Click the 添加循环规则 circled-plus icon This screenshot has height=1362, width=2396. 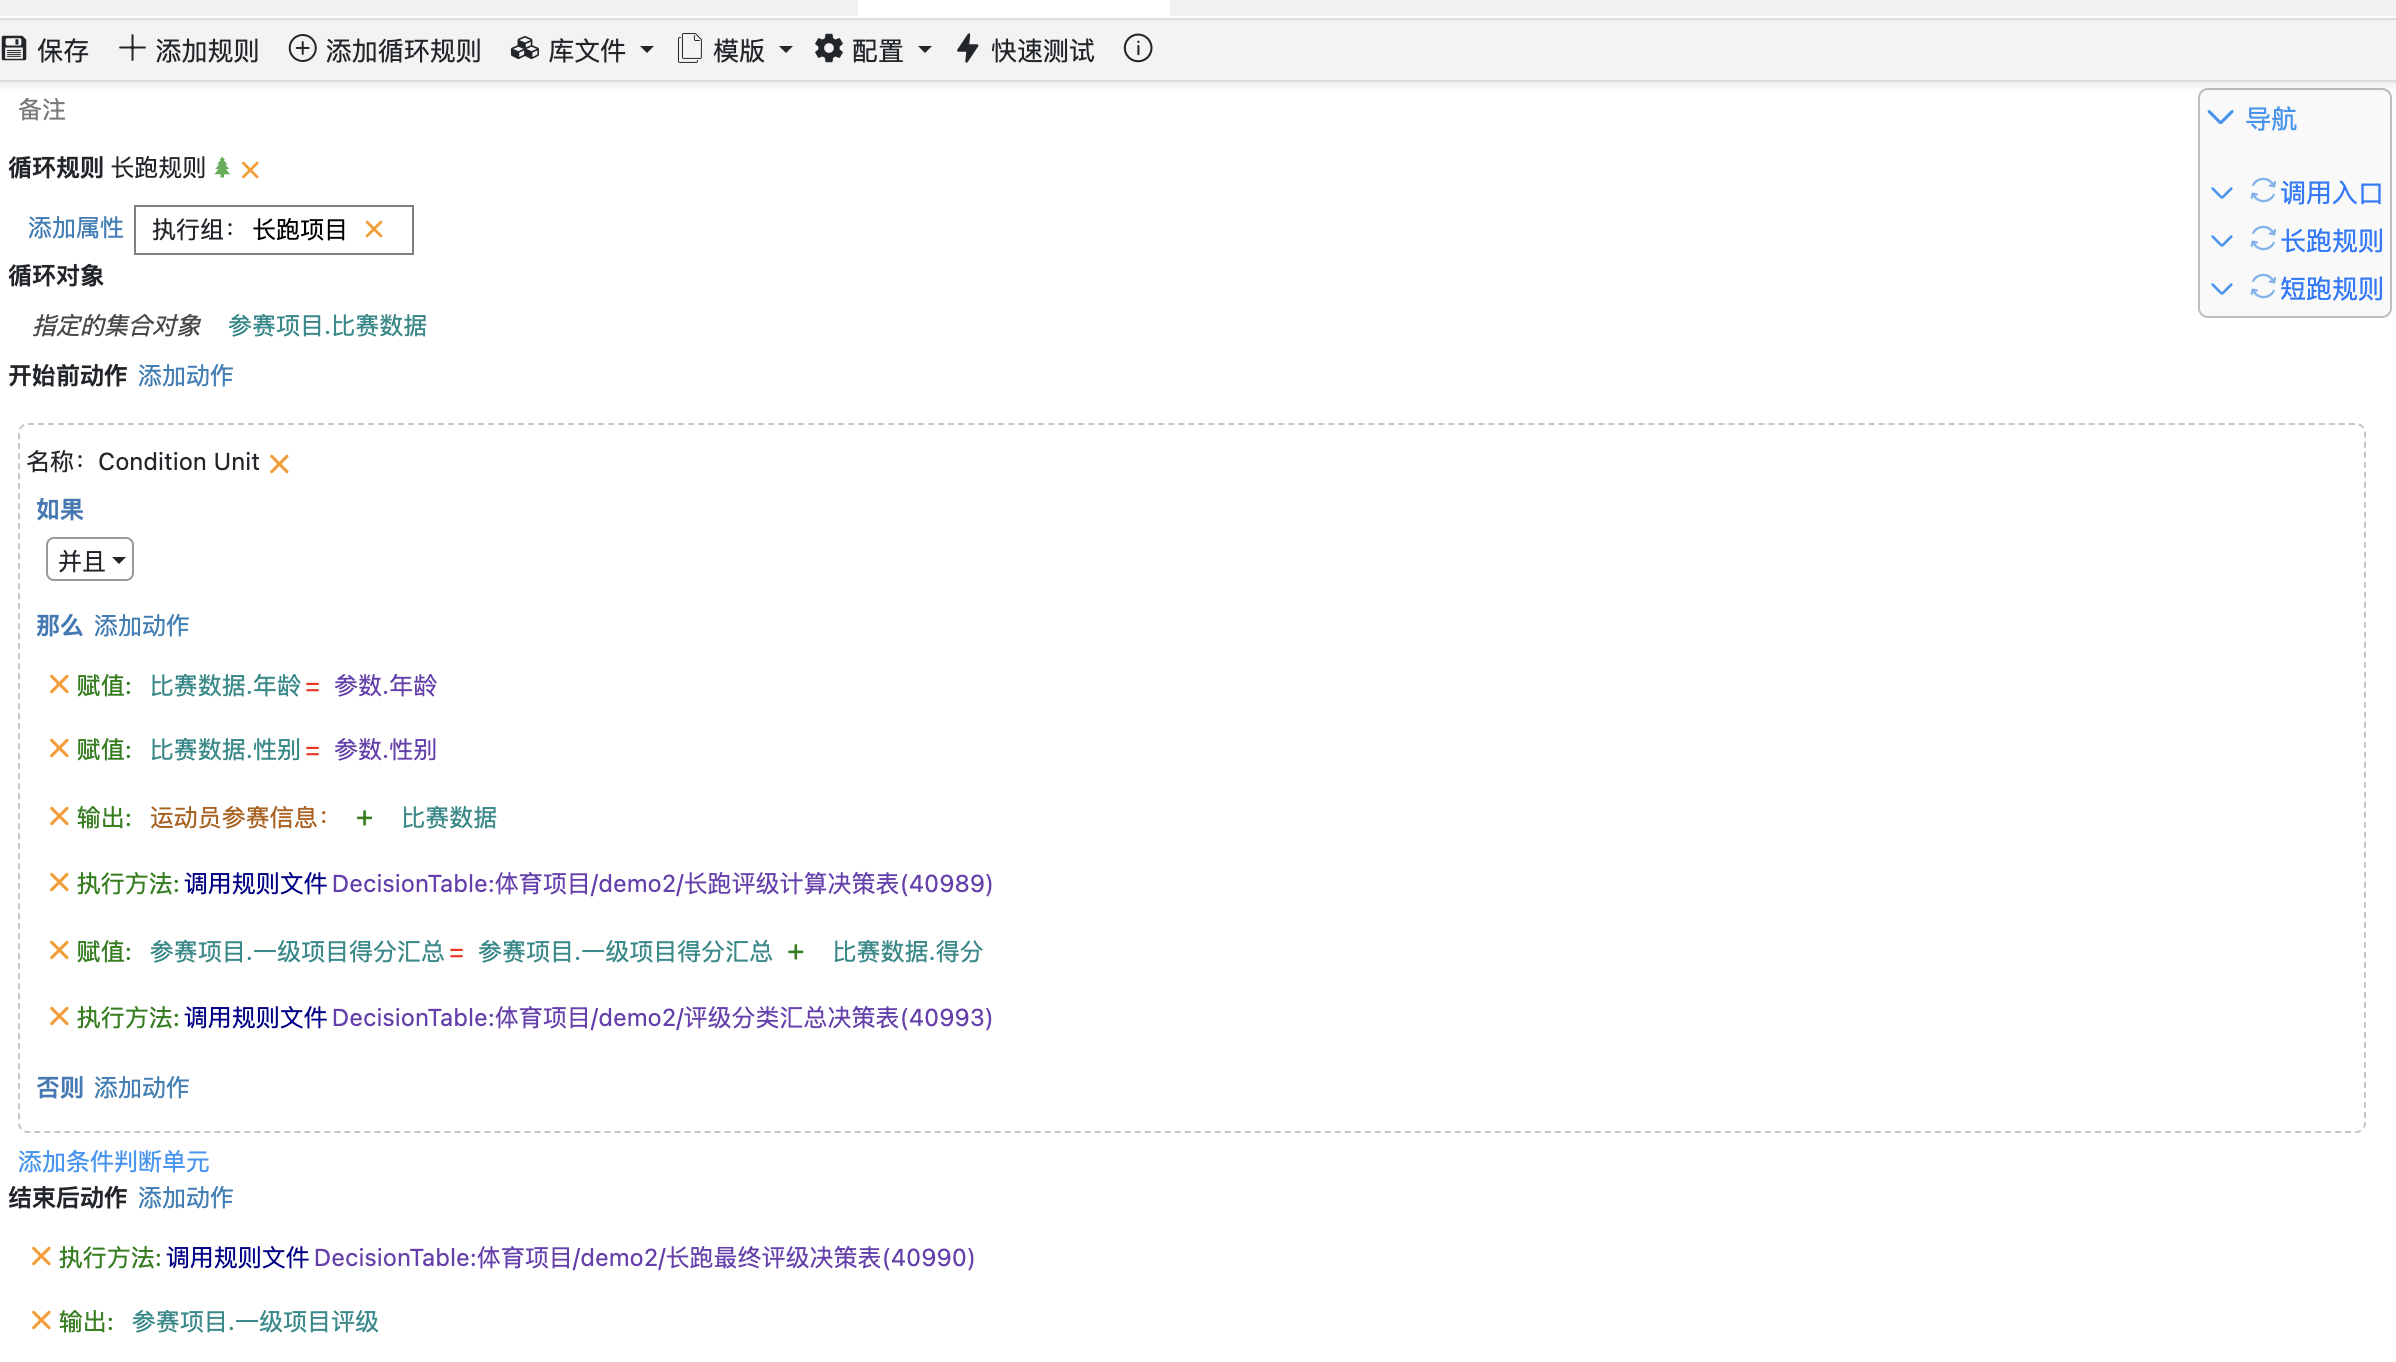click(x=302, y=48)
